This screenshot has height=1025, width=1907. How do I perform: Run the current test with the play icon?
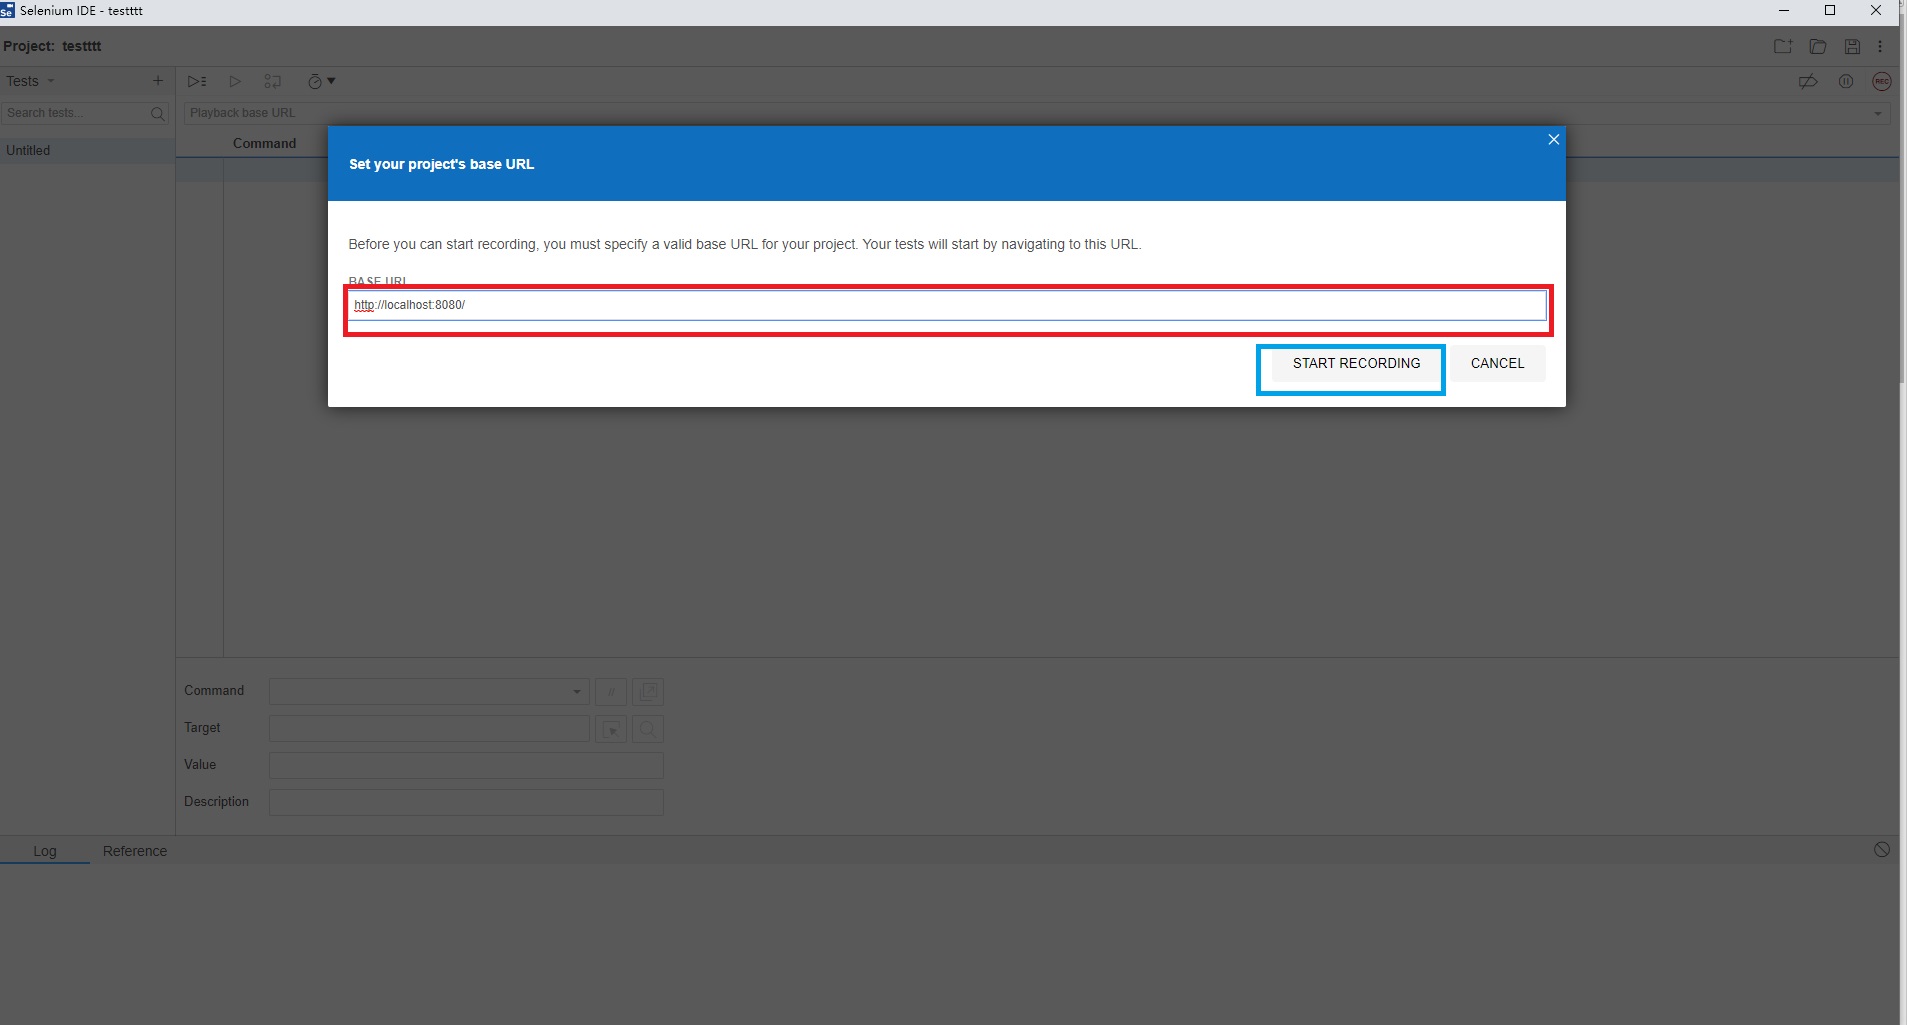tap(235, 82)
